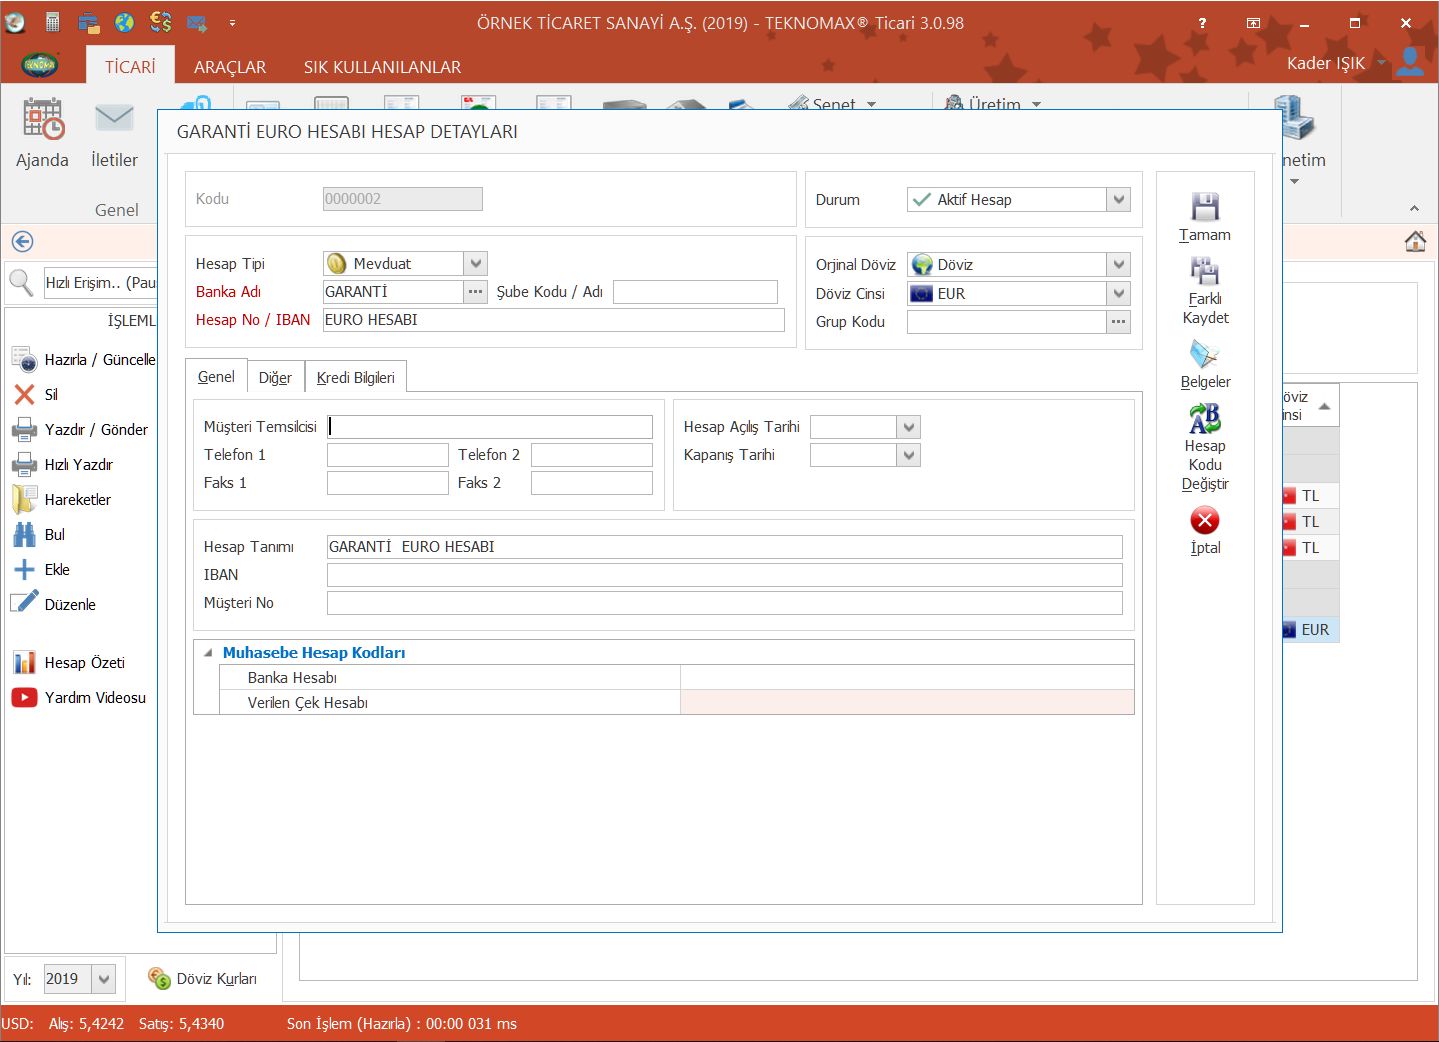Open the euro-dollar currency exchange icon
Image resolution: width=1439 pixels, height=1042 pixels.
pyautogui.click(x=160, y=22)
